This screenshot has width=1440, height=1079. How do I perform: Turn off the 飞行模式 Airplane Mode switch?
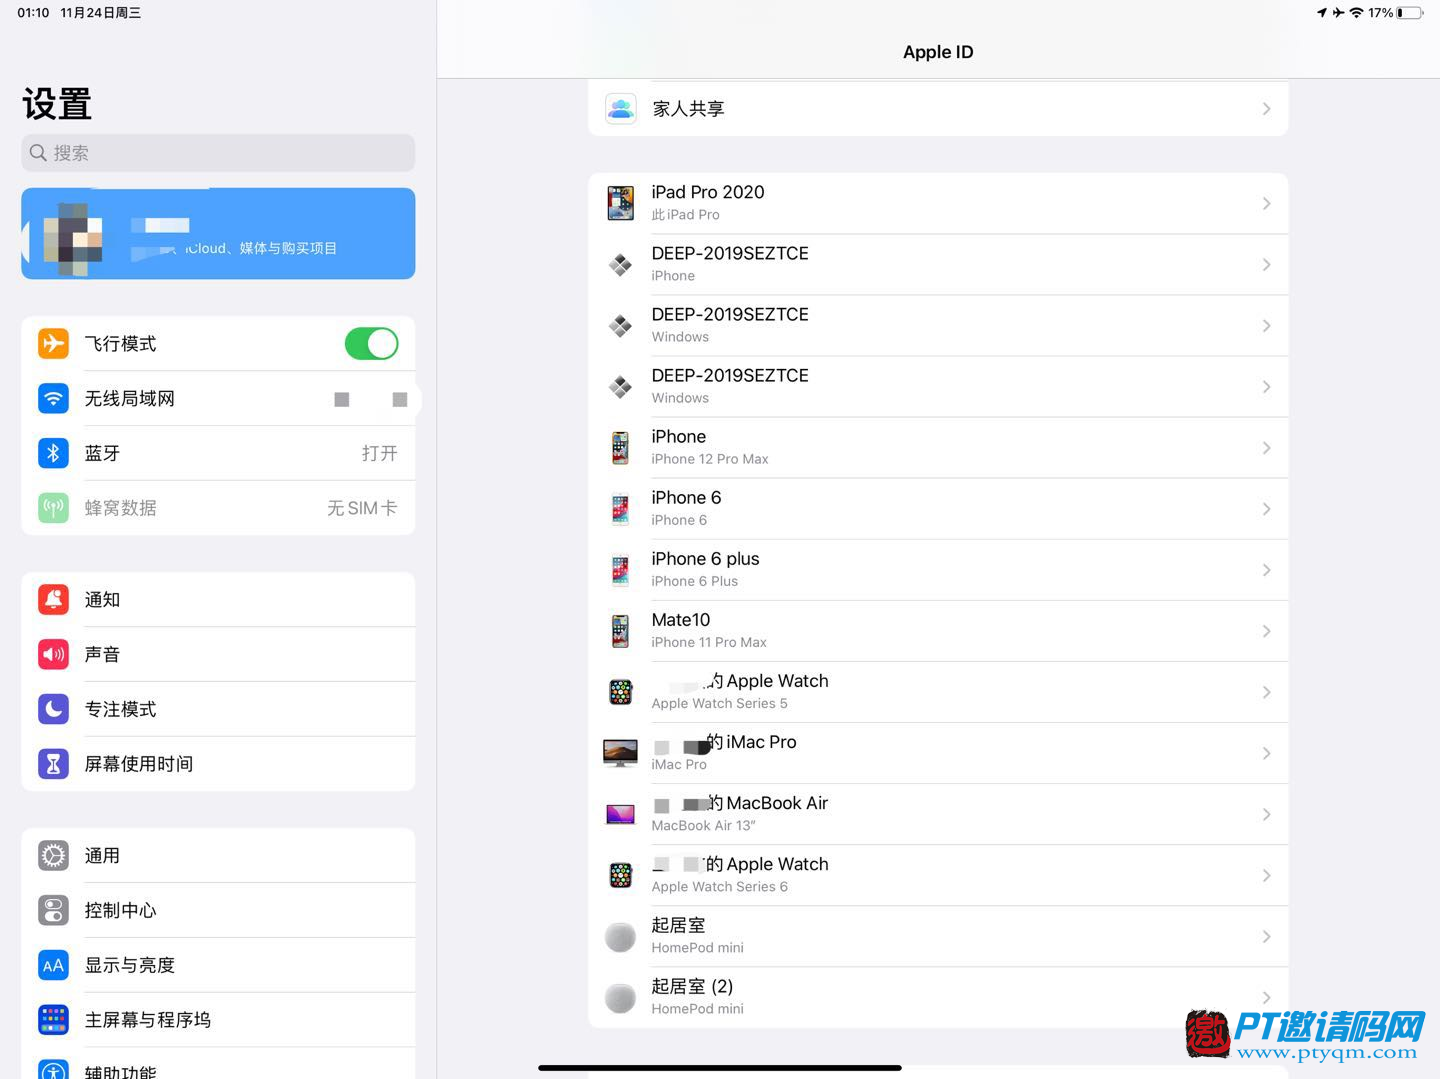pos(372,343)
